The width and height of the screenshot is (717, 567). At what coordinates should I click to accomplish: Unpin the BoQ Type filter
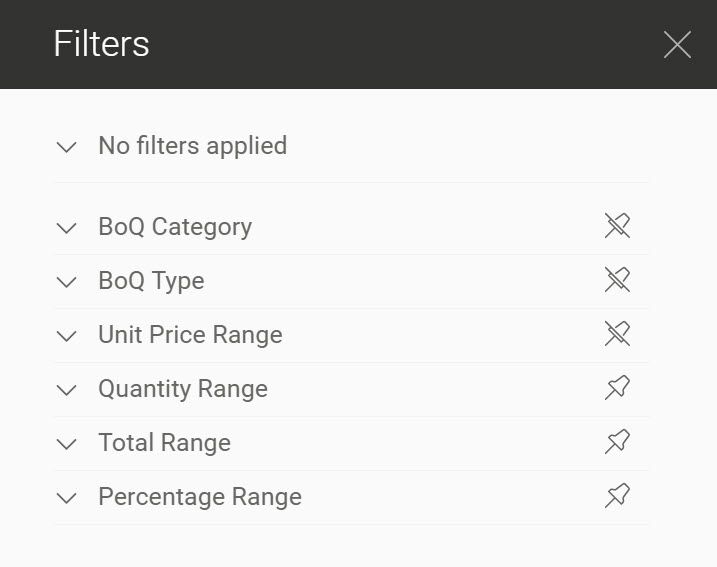[x=617, y=281]
